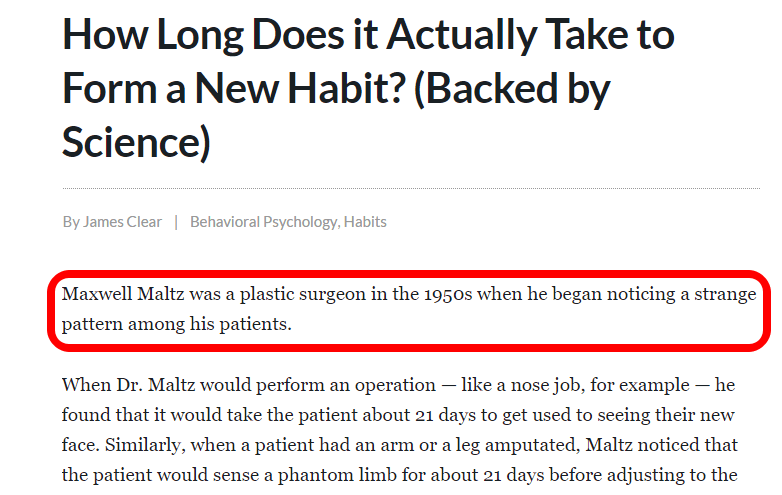Viewport: 782px width, 495px height.
Task: Click the dotted divider line under the title
Action: [x=411, y=188]
